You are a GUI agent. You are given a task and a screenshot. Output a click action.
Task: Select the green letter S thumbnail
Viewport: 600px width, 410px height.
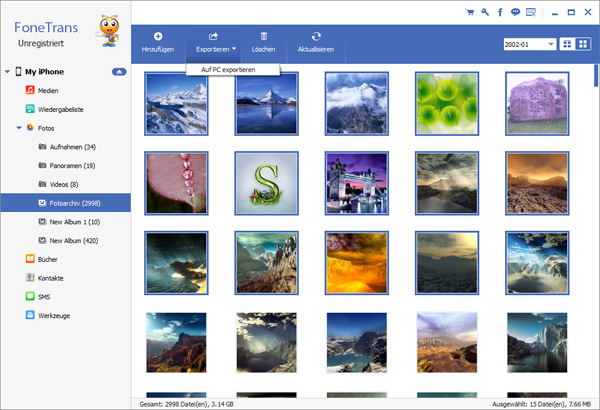[266, 183]
